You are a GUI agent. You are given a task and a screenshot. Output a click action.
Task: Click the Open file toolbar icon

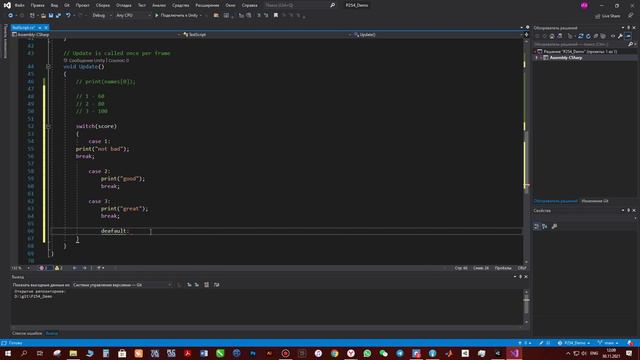(43, 16)
